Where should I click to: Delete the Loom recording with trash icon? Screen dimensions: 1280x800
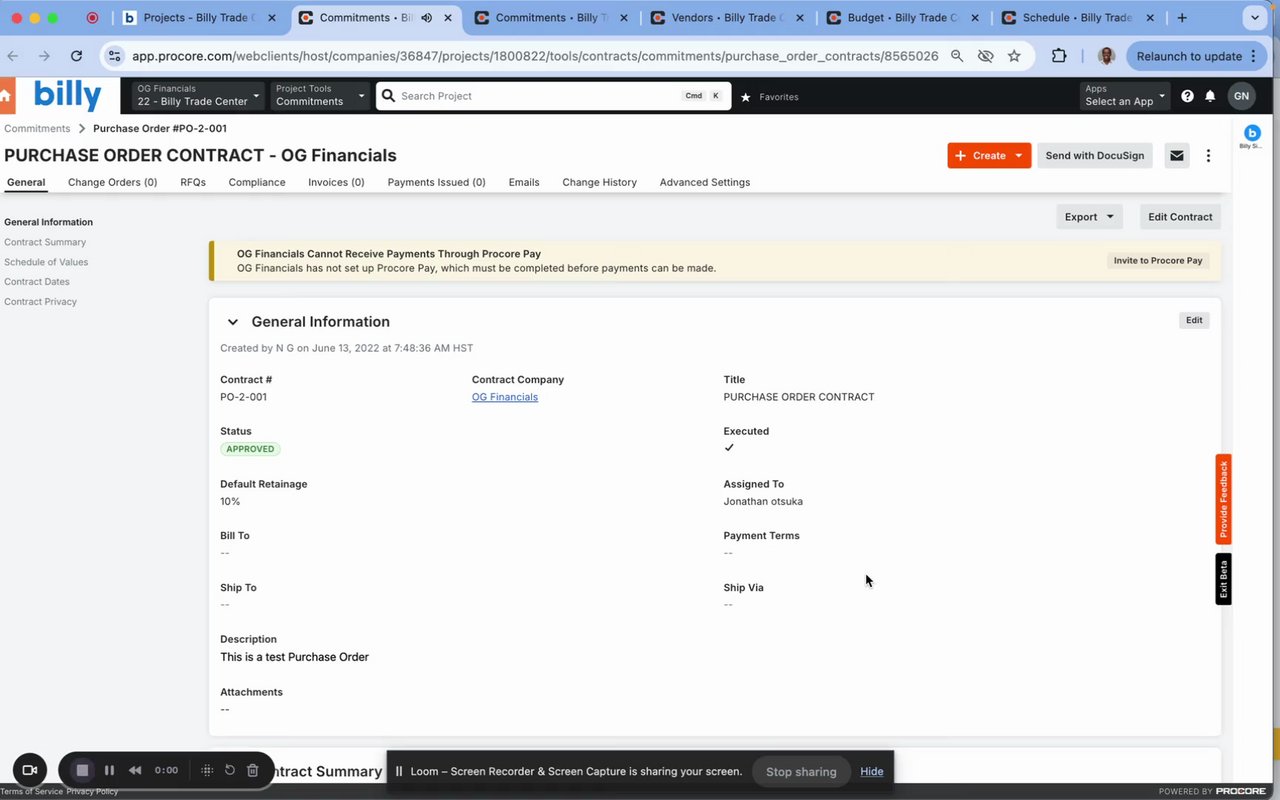(x=252, y=770)
